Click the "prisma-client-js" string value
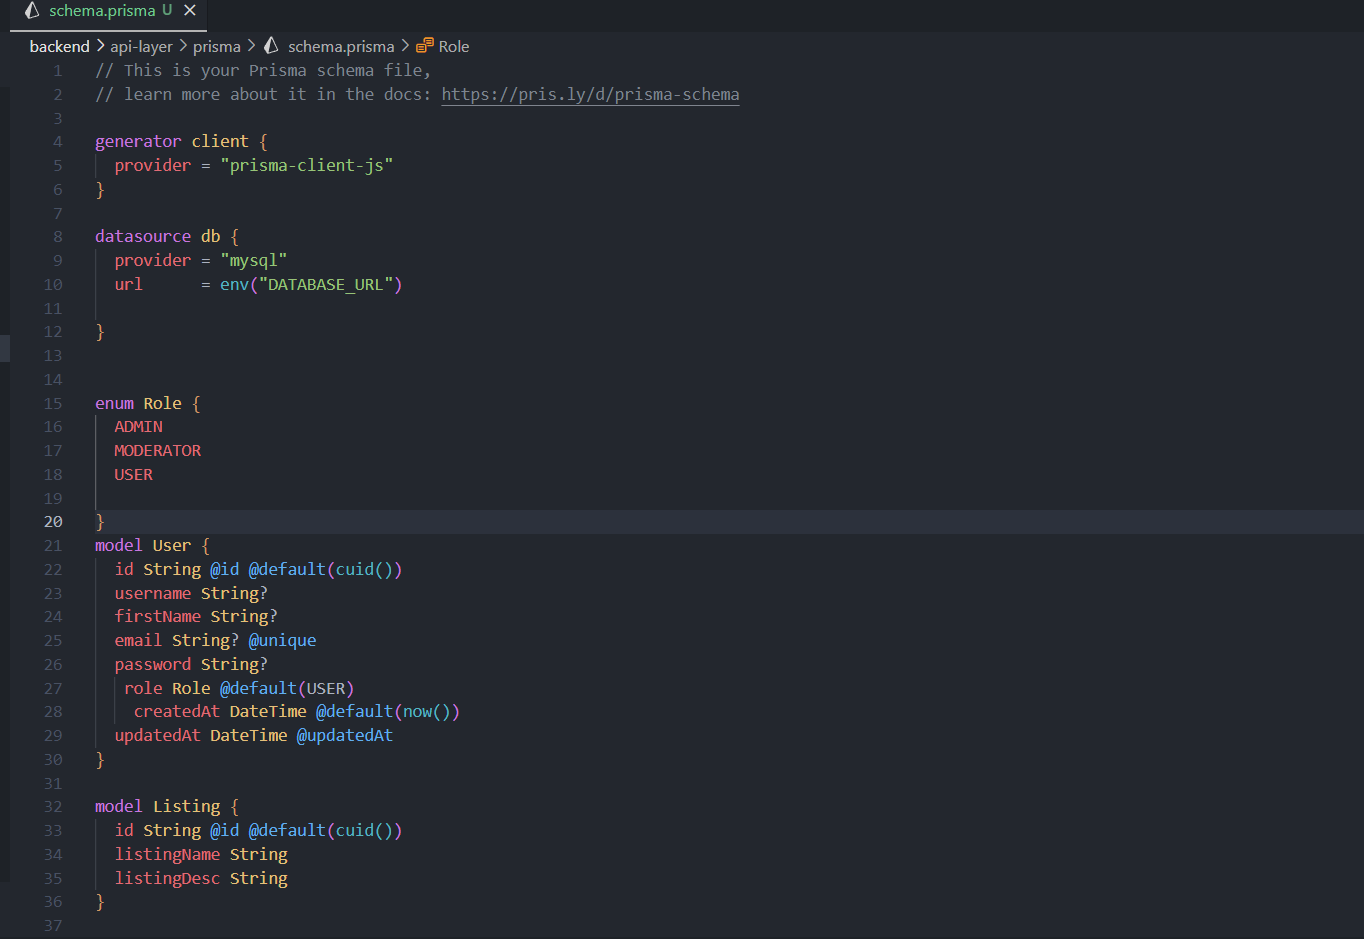Image resolution: width=1364 pixels, height=939 pixels. (307, 166)
